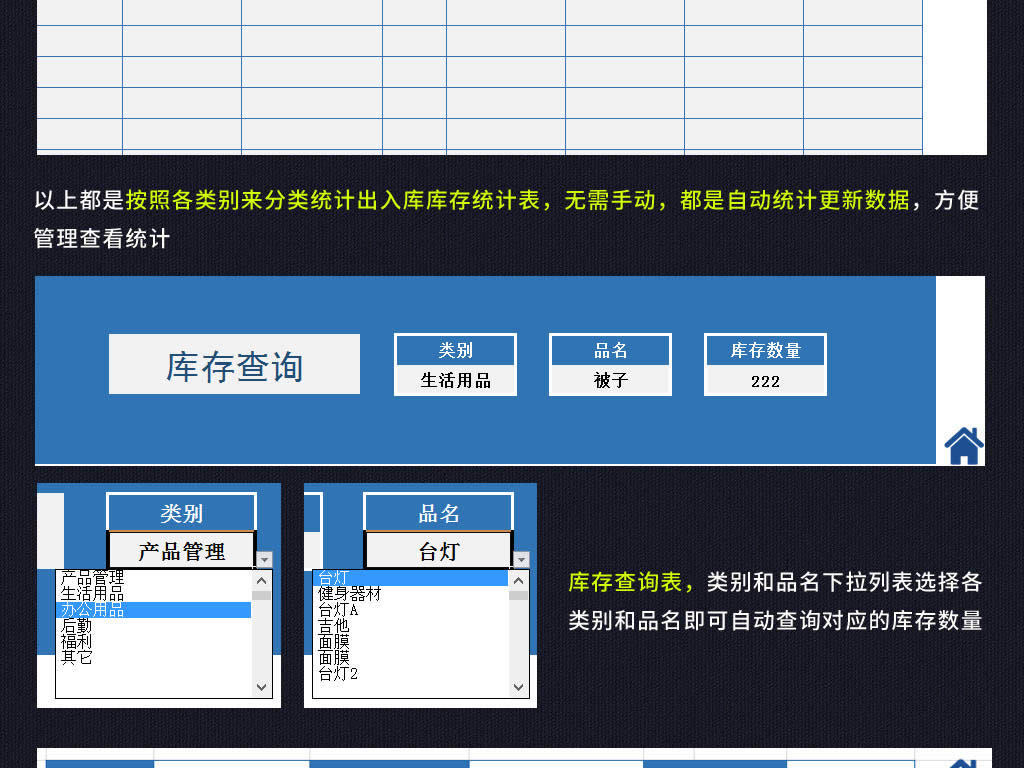Click the up scroll arrow on the category list
Image resolution: width=1024 pixels, height=768 pixels.
[261, 579]
